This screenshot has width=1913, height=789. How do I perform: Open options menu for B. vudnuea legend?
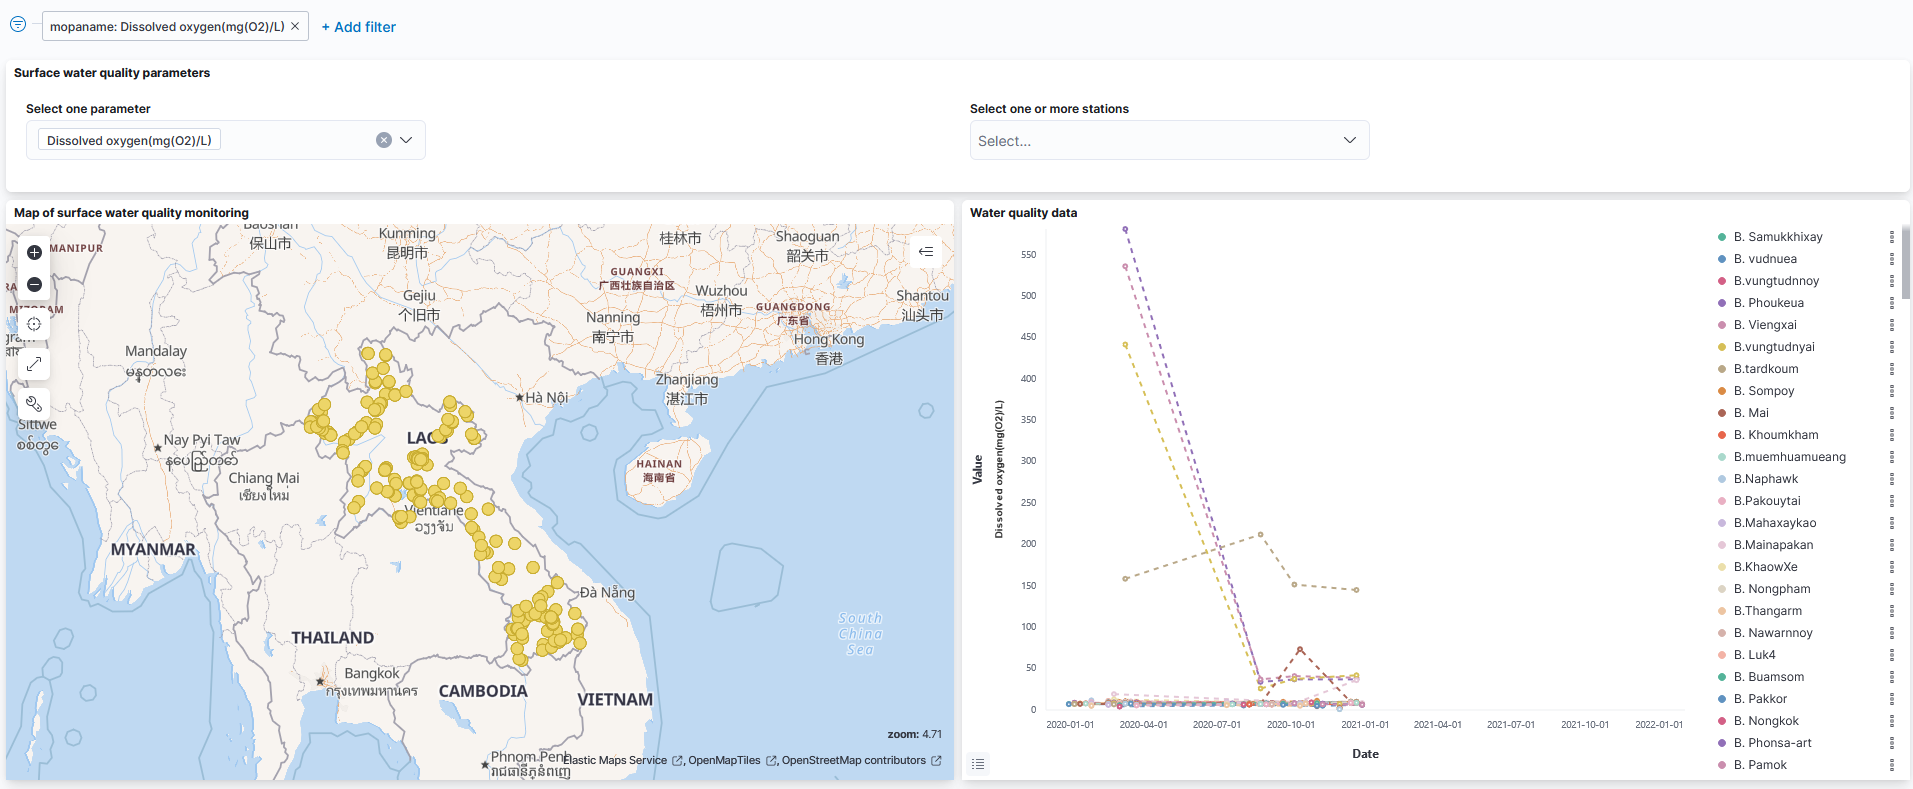coord(1891,259)
